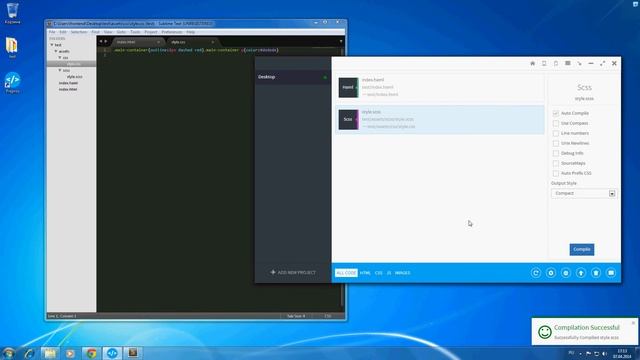640x360 pixels.
Task: Click the taskbar clock and date
Action: pos(622,353)
